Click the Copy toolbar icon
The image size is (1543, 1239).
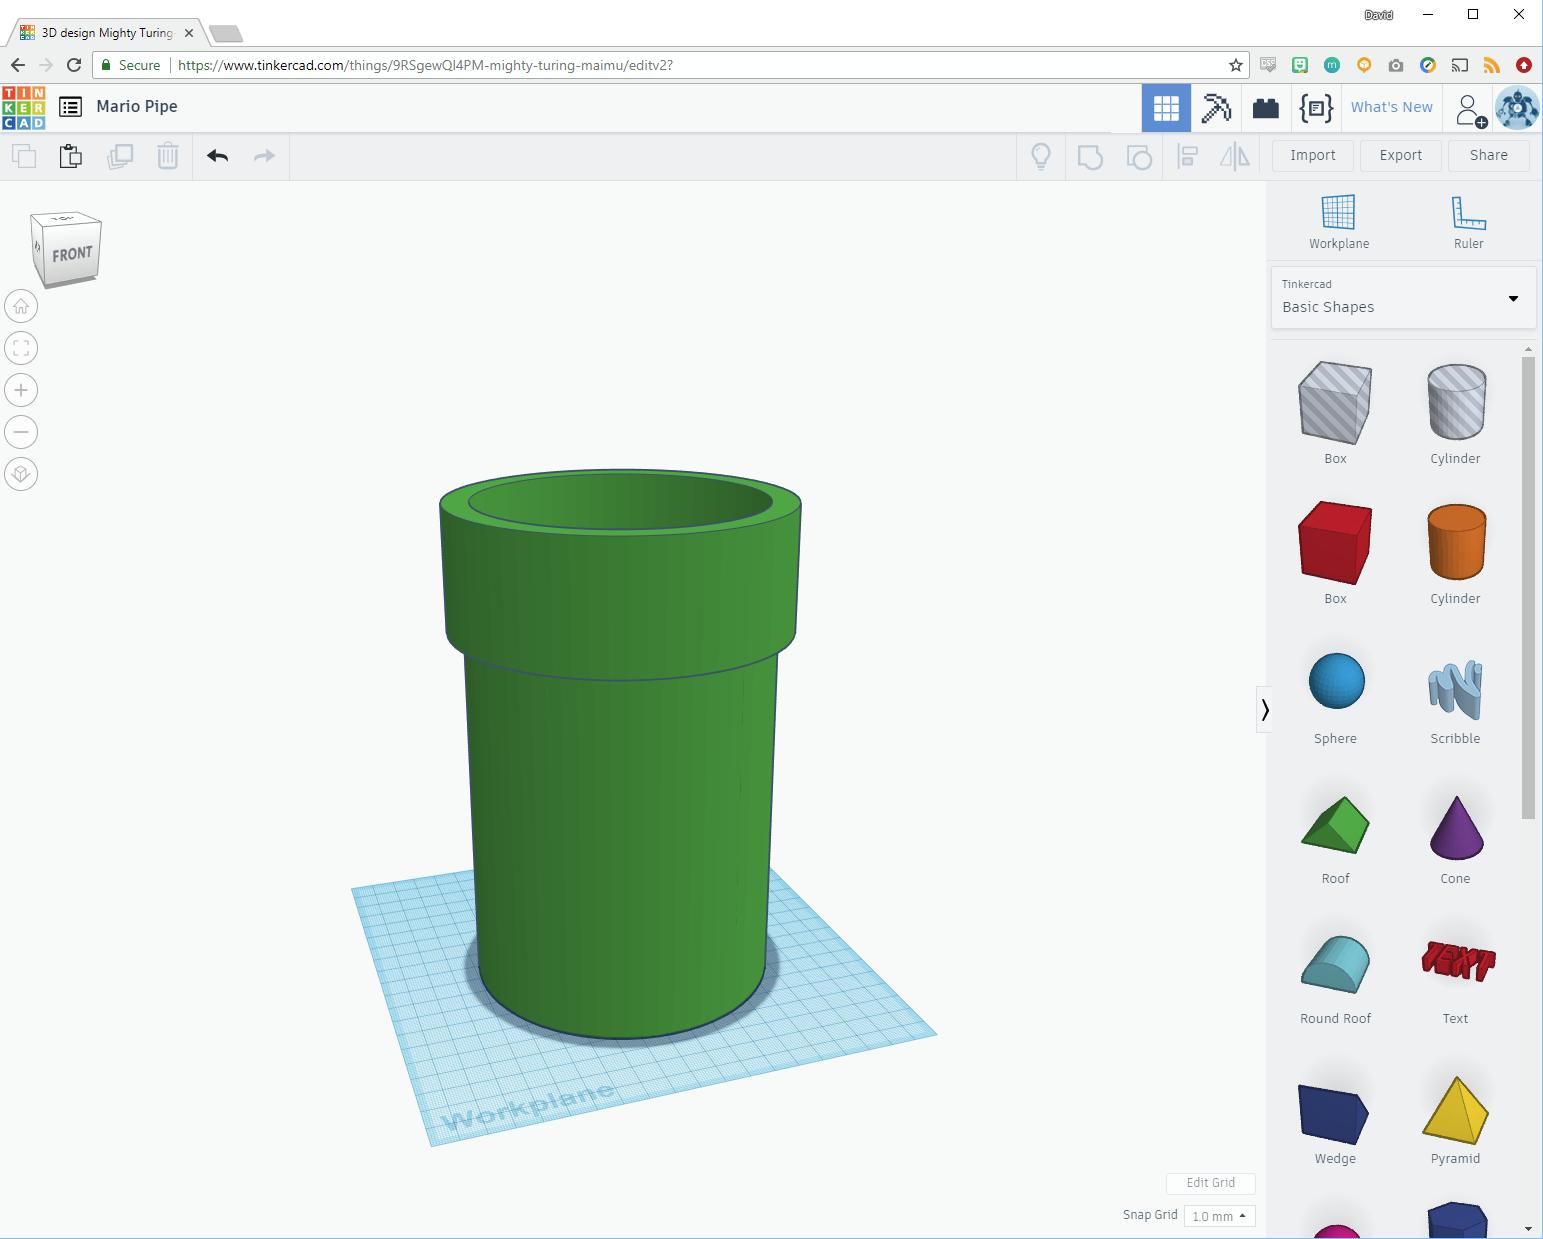point(24,156)
